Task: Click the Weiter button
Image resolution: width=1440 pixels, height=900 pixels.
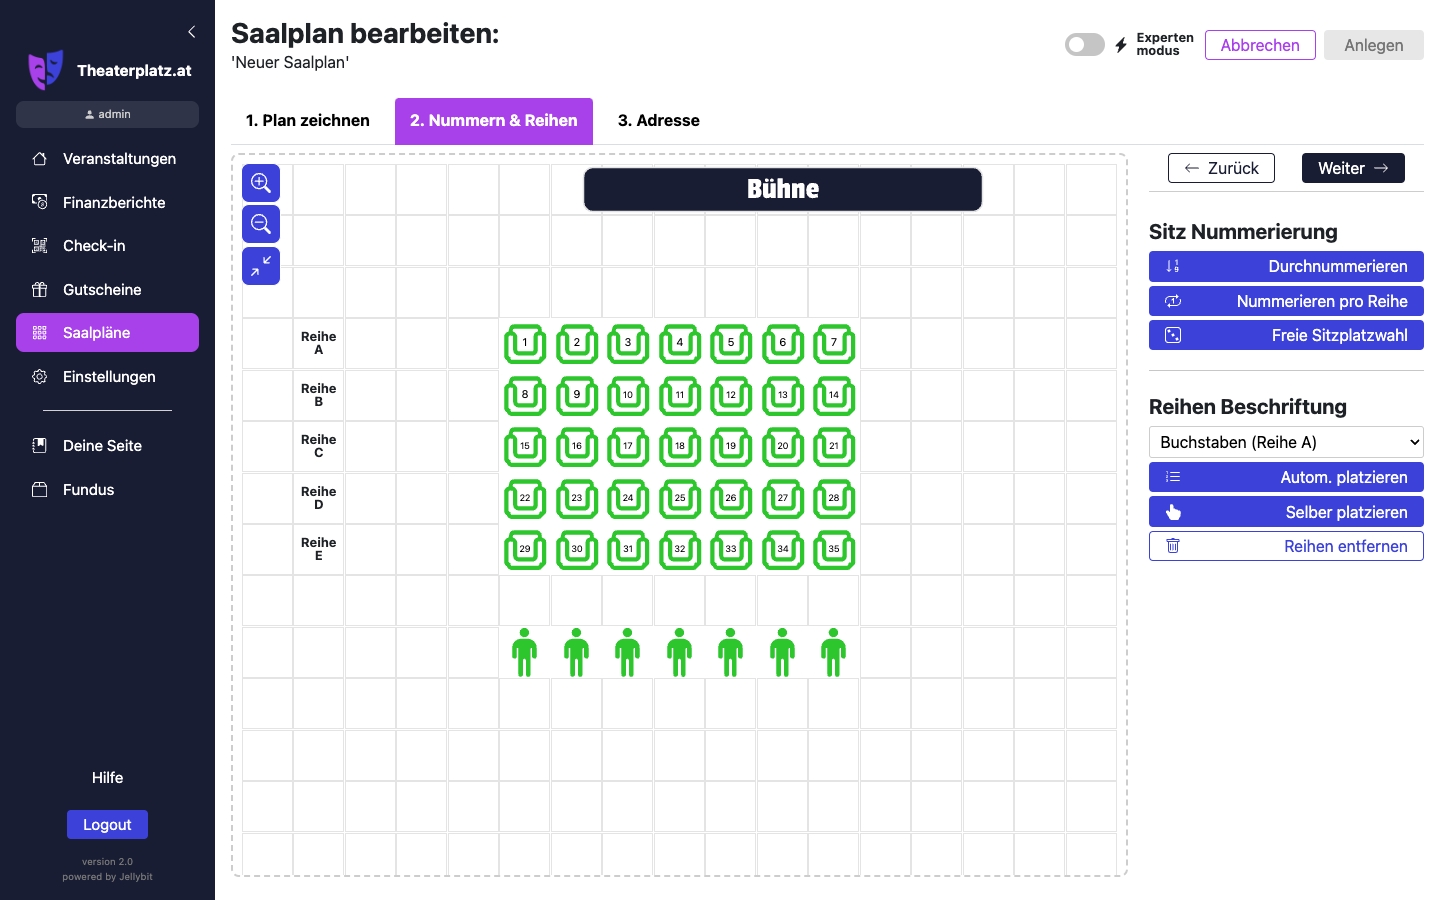Action: click(1353, 168)
